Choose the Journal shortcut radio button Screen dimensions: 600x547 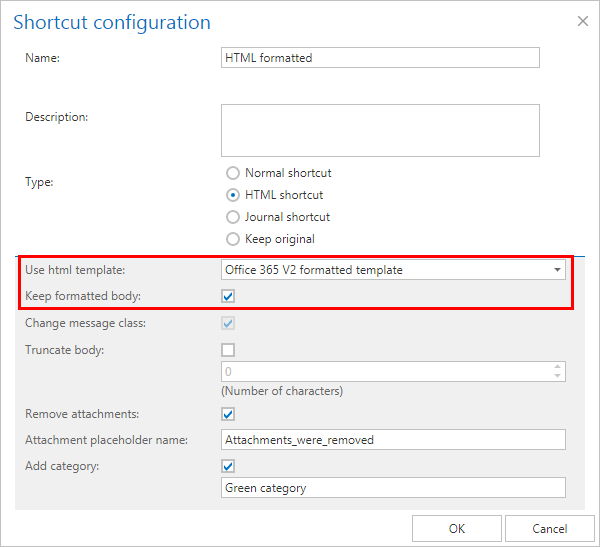click(233, 217)
